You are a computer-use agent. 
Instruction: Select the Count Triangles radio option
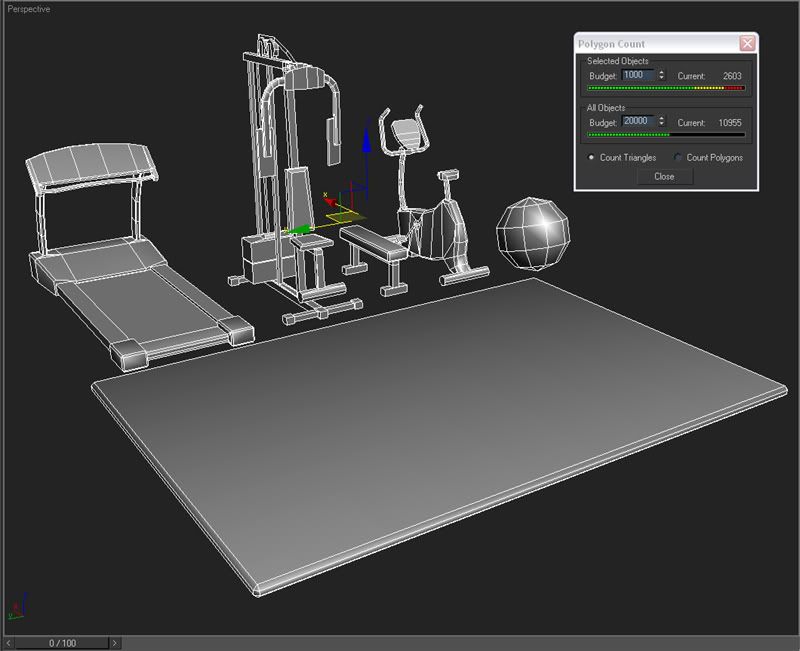coord(591,158)
